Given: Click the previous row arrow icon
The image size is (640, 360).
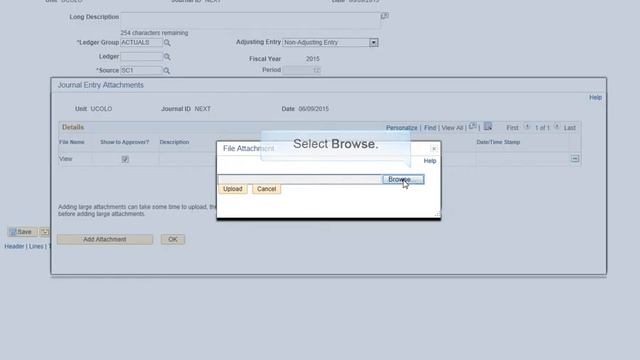Looking at the screenshot, I should (527, 127).
